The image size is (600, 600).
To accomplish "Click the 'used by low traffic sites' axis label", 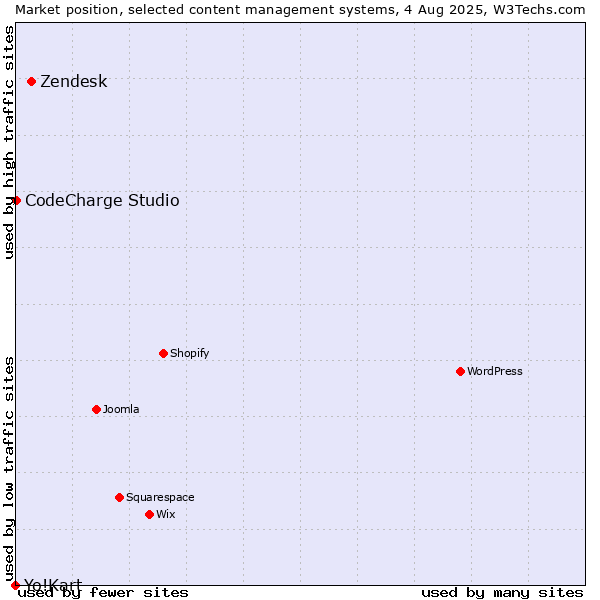I will click(8, 469).
